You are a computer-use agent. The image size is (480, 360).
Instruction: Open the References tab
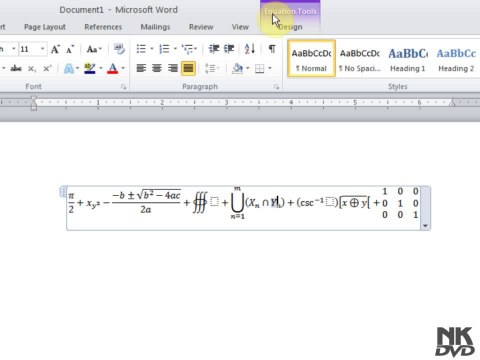(103, 27)
